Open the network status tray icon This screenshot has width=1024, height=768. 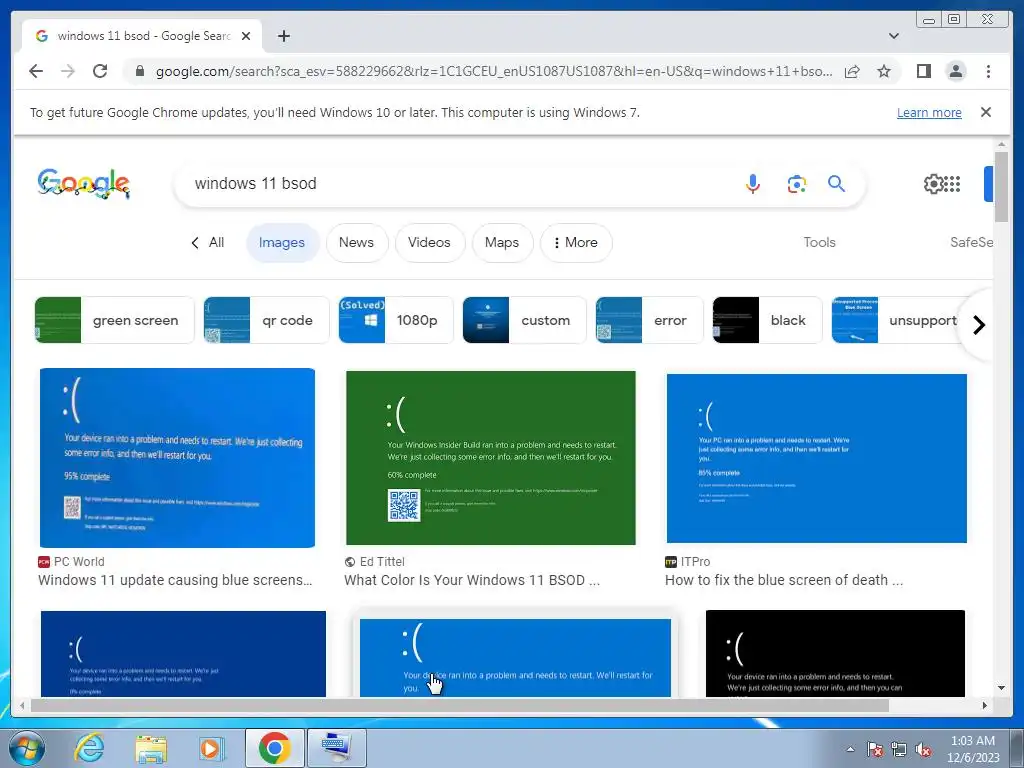click(x=899, y=749)
